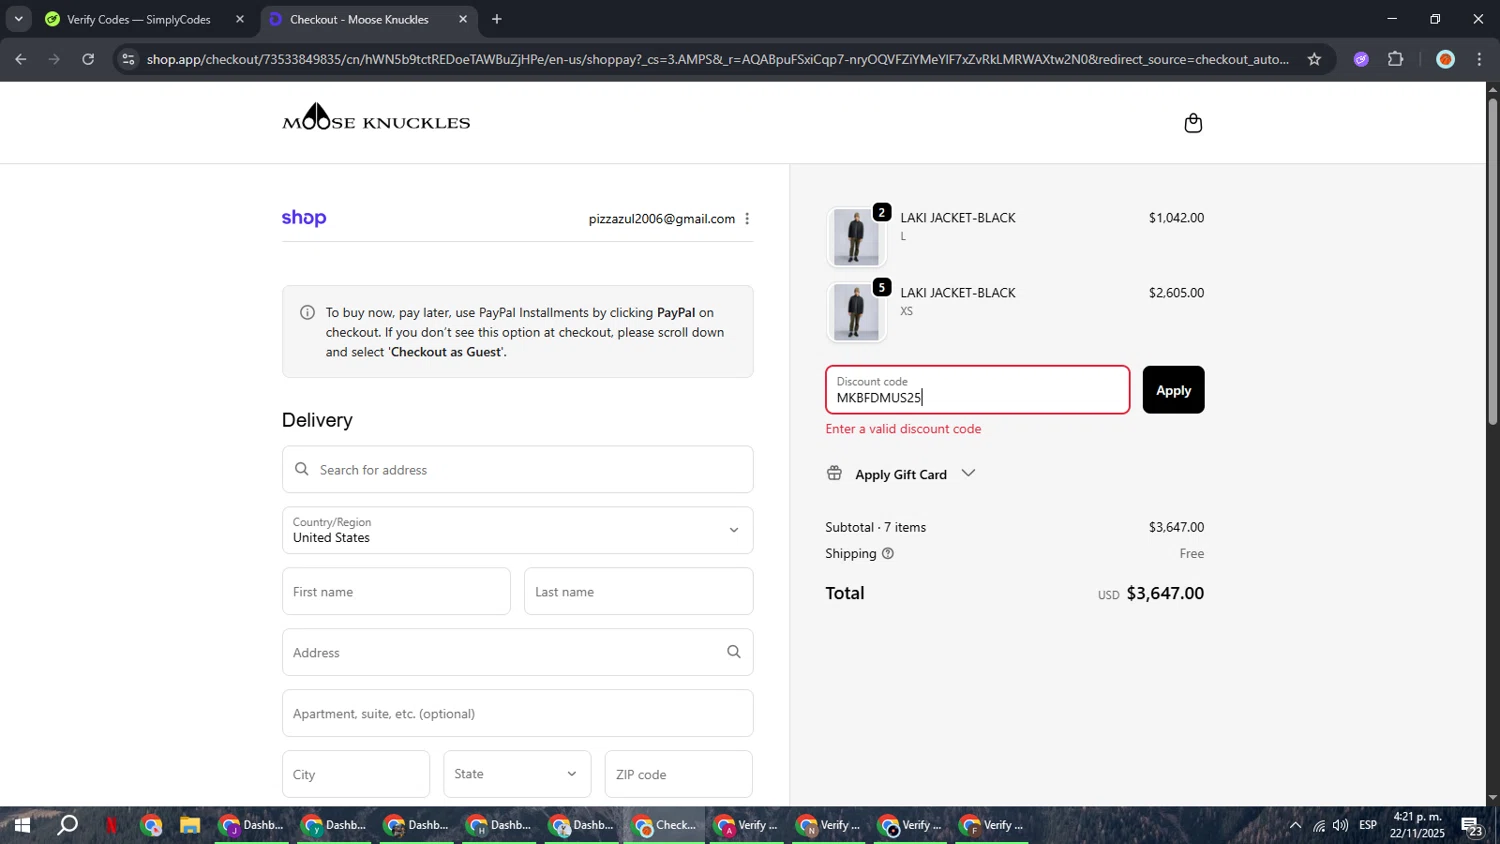Open Windows taskbar search
This screenshot has width=1500, height=844.
pyautogui.click(x=67, y=825)
